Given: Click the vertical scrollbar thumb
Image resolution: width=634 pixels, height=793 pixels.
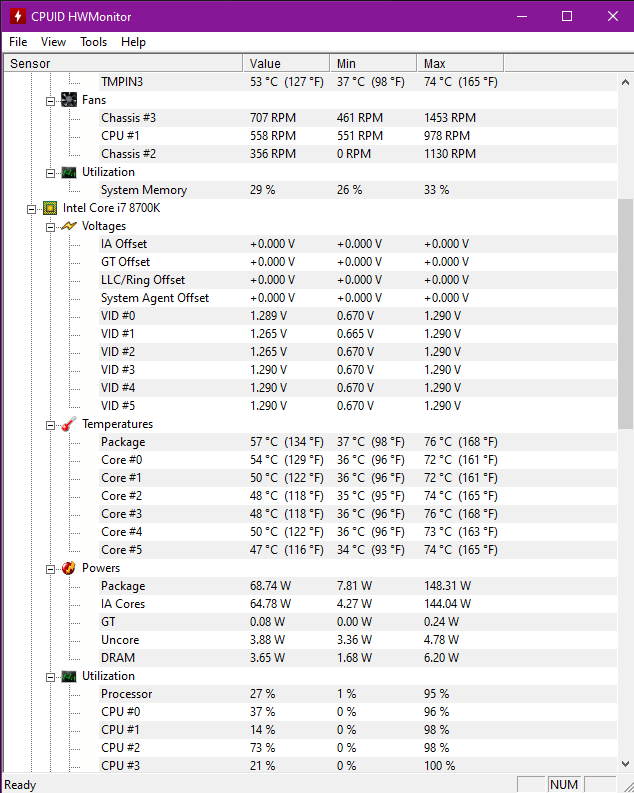Looking at the screenshot, I should 625,312.
